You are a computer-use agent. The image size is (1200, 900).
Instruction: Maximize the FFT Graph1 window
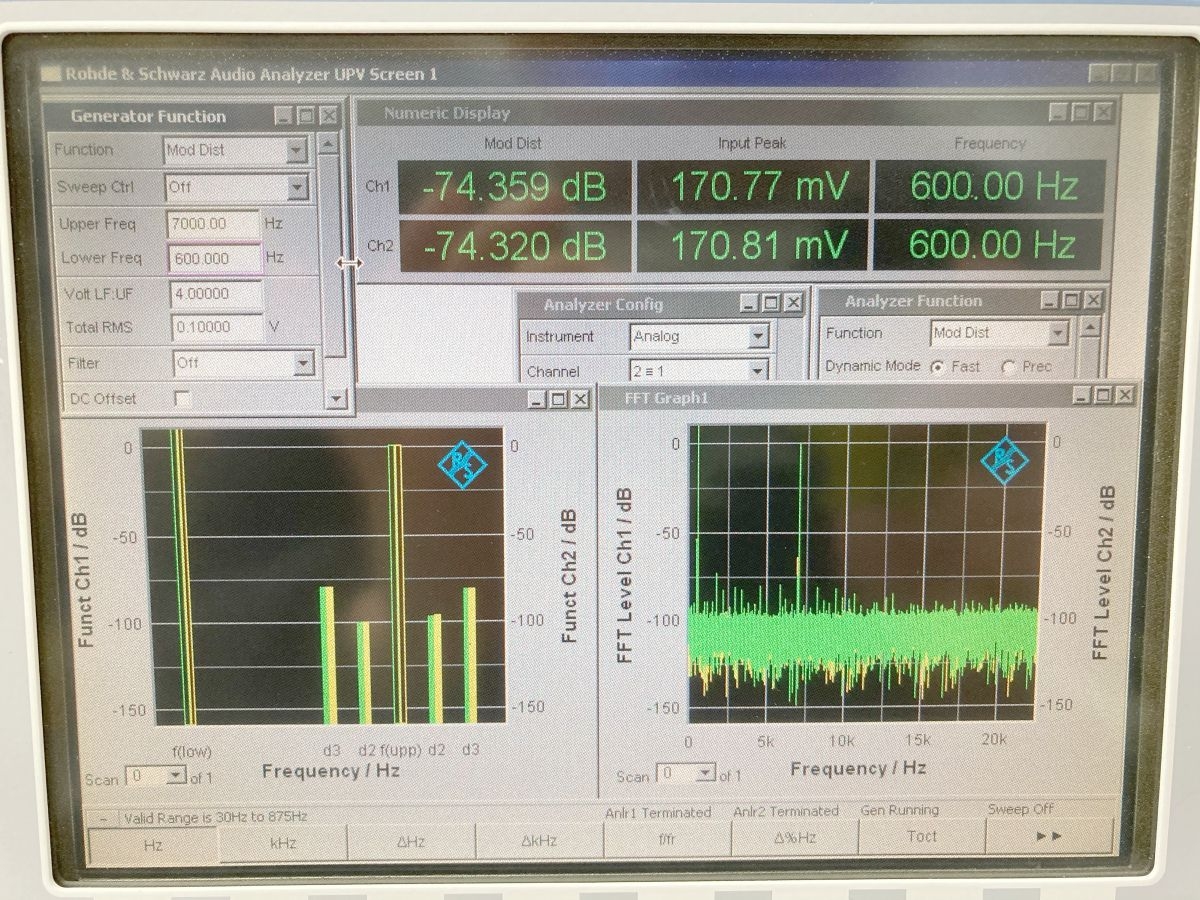coord(1103,396)
